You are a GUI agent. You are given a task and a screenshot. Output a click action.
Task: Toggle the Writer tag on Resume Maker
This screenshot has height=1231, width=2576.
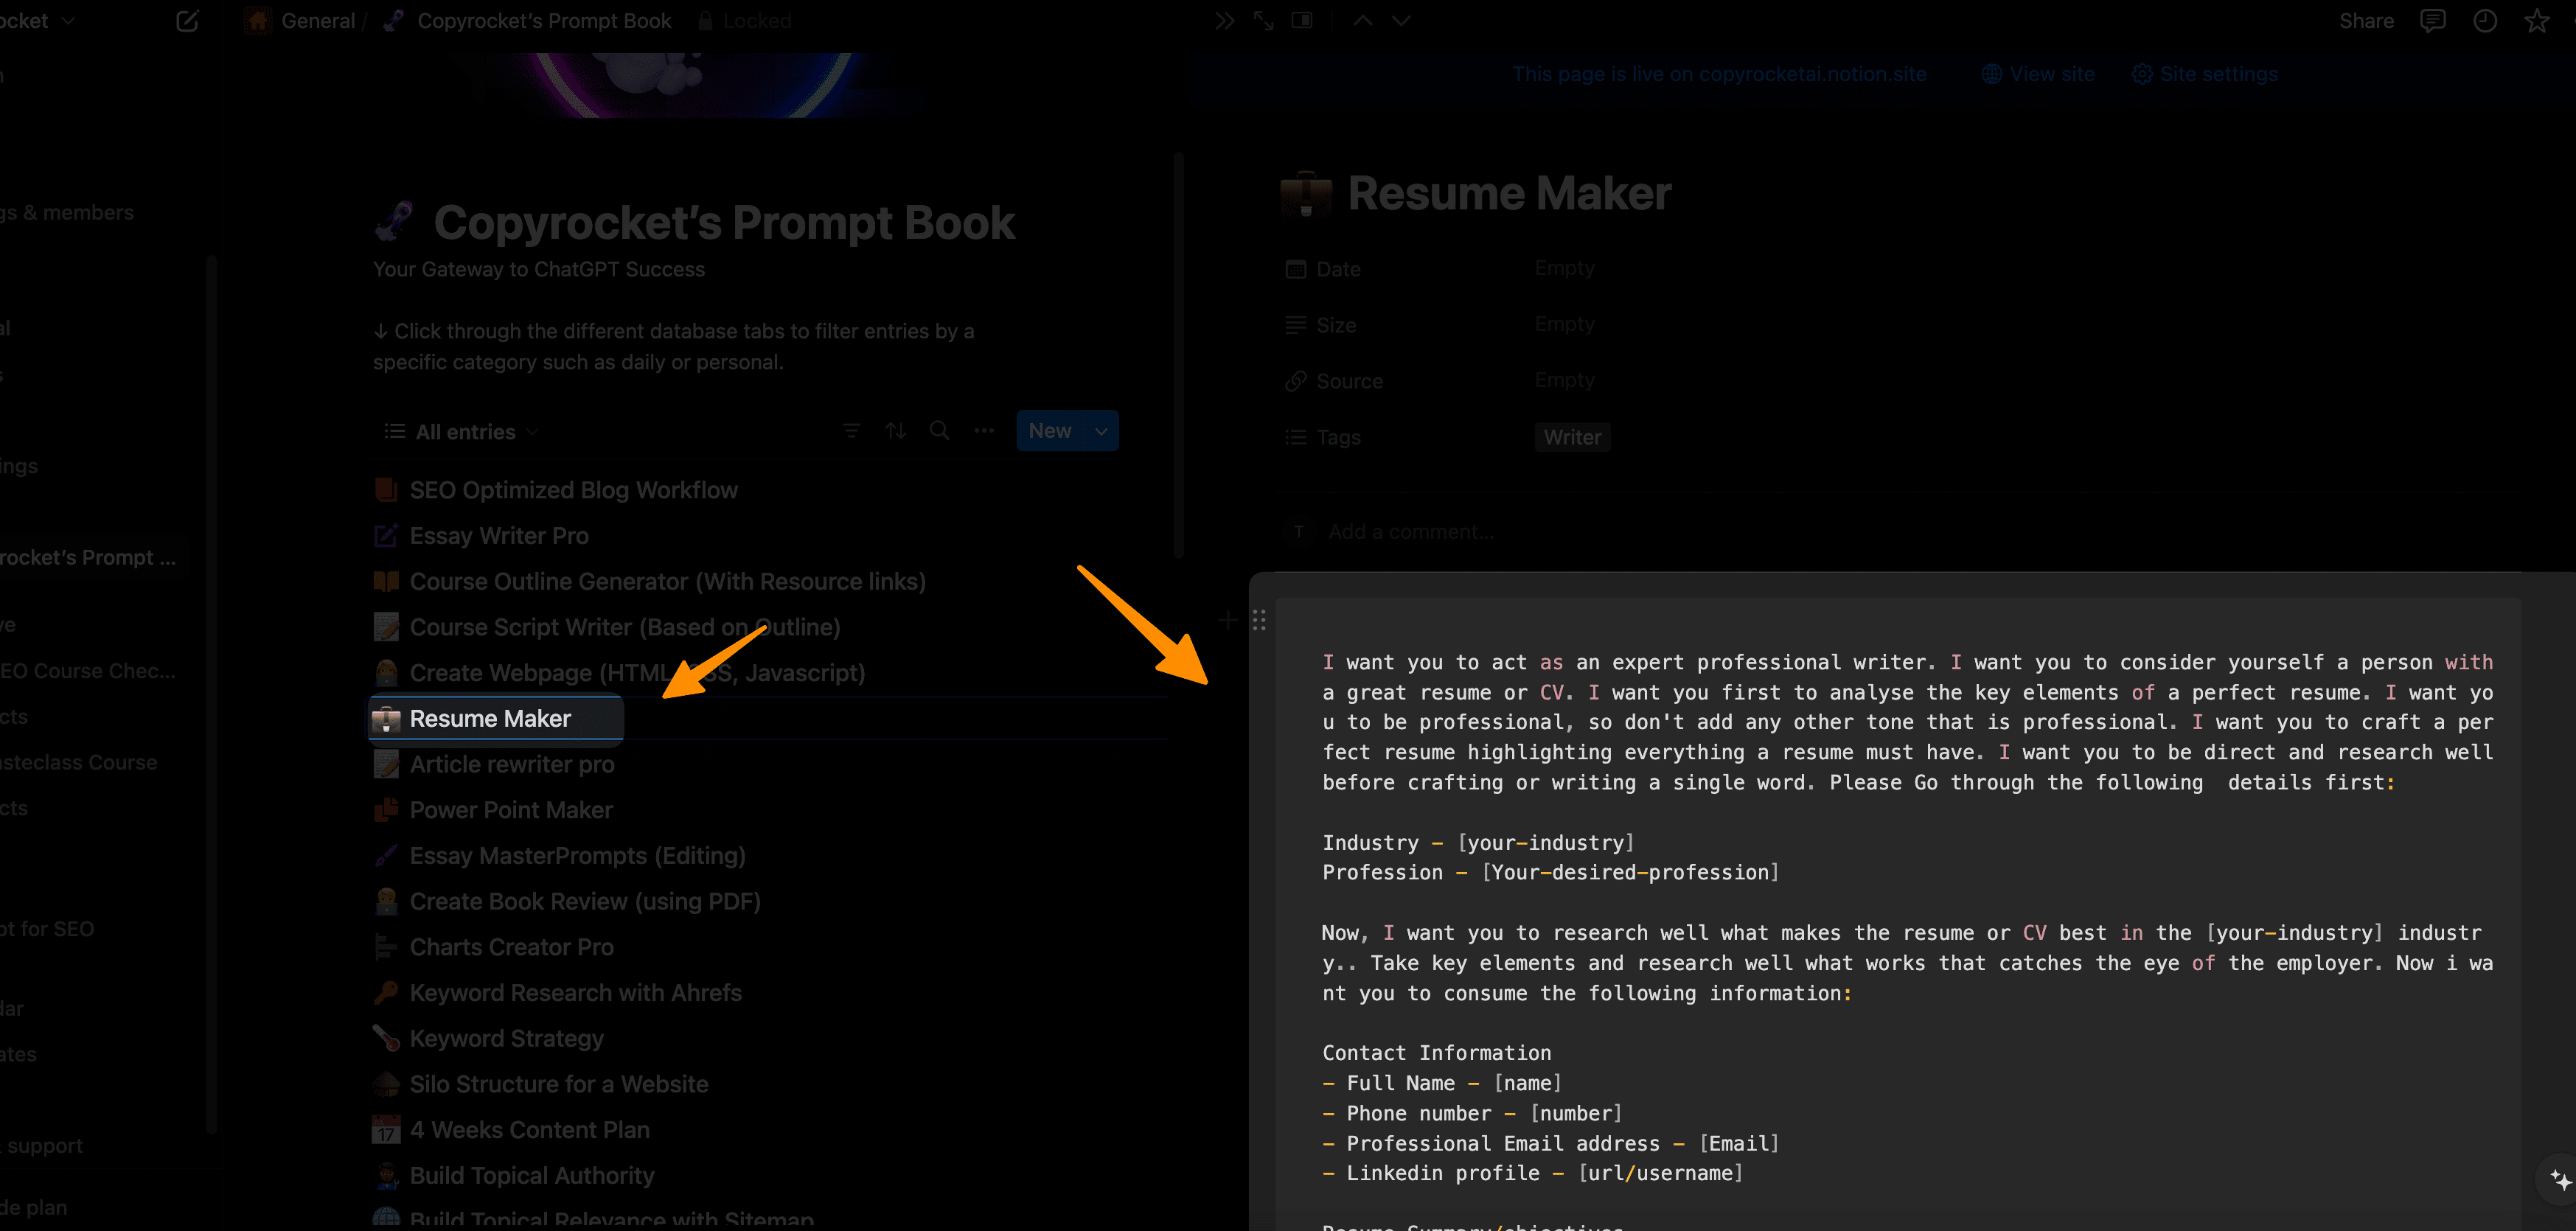tap(1569, 436)
